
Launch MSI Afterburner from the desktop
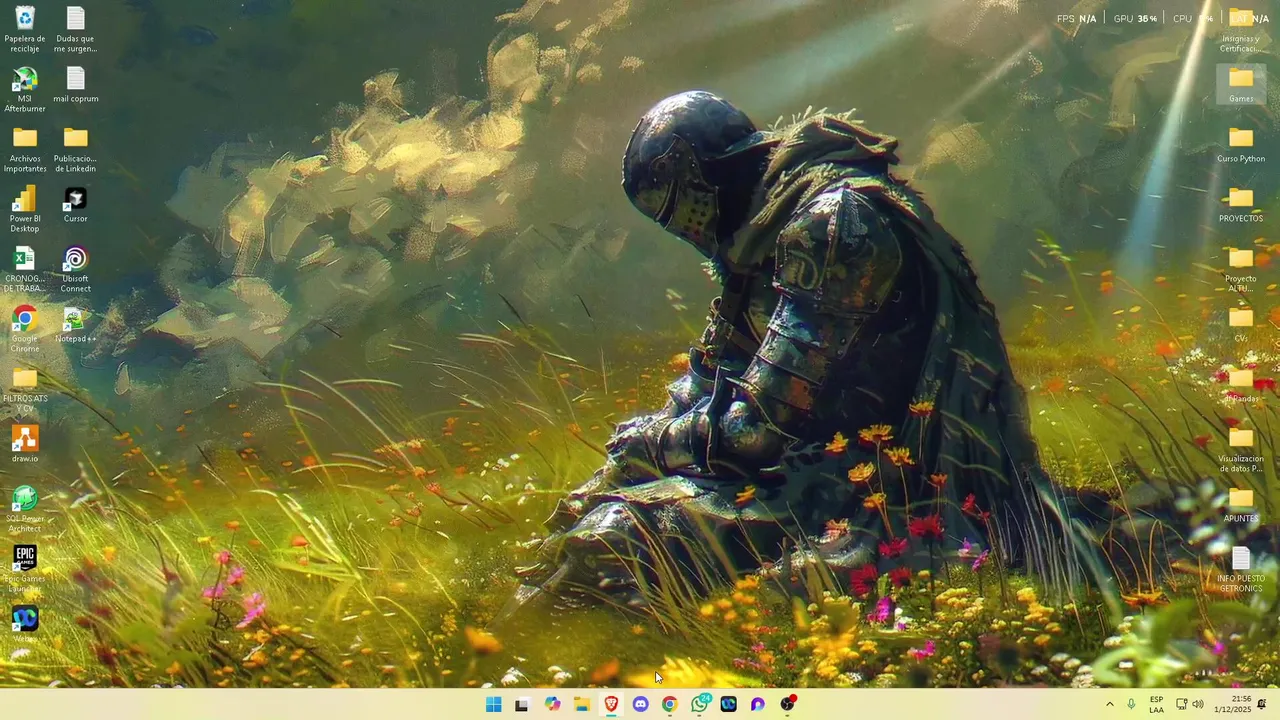coord(25,90)
